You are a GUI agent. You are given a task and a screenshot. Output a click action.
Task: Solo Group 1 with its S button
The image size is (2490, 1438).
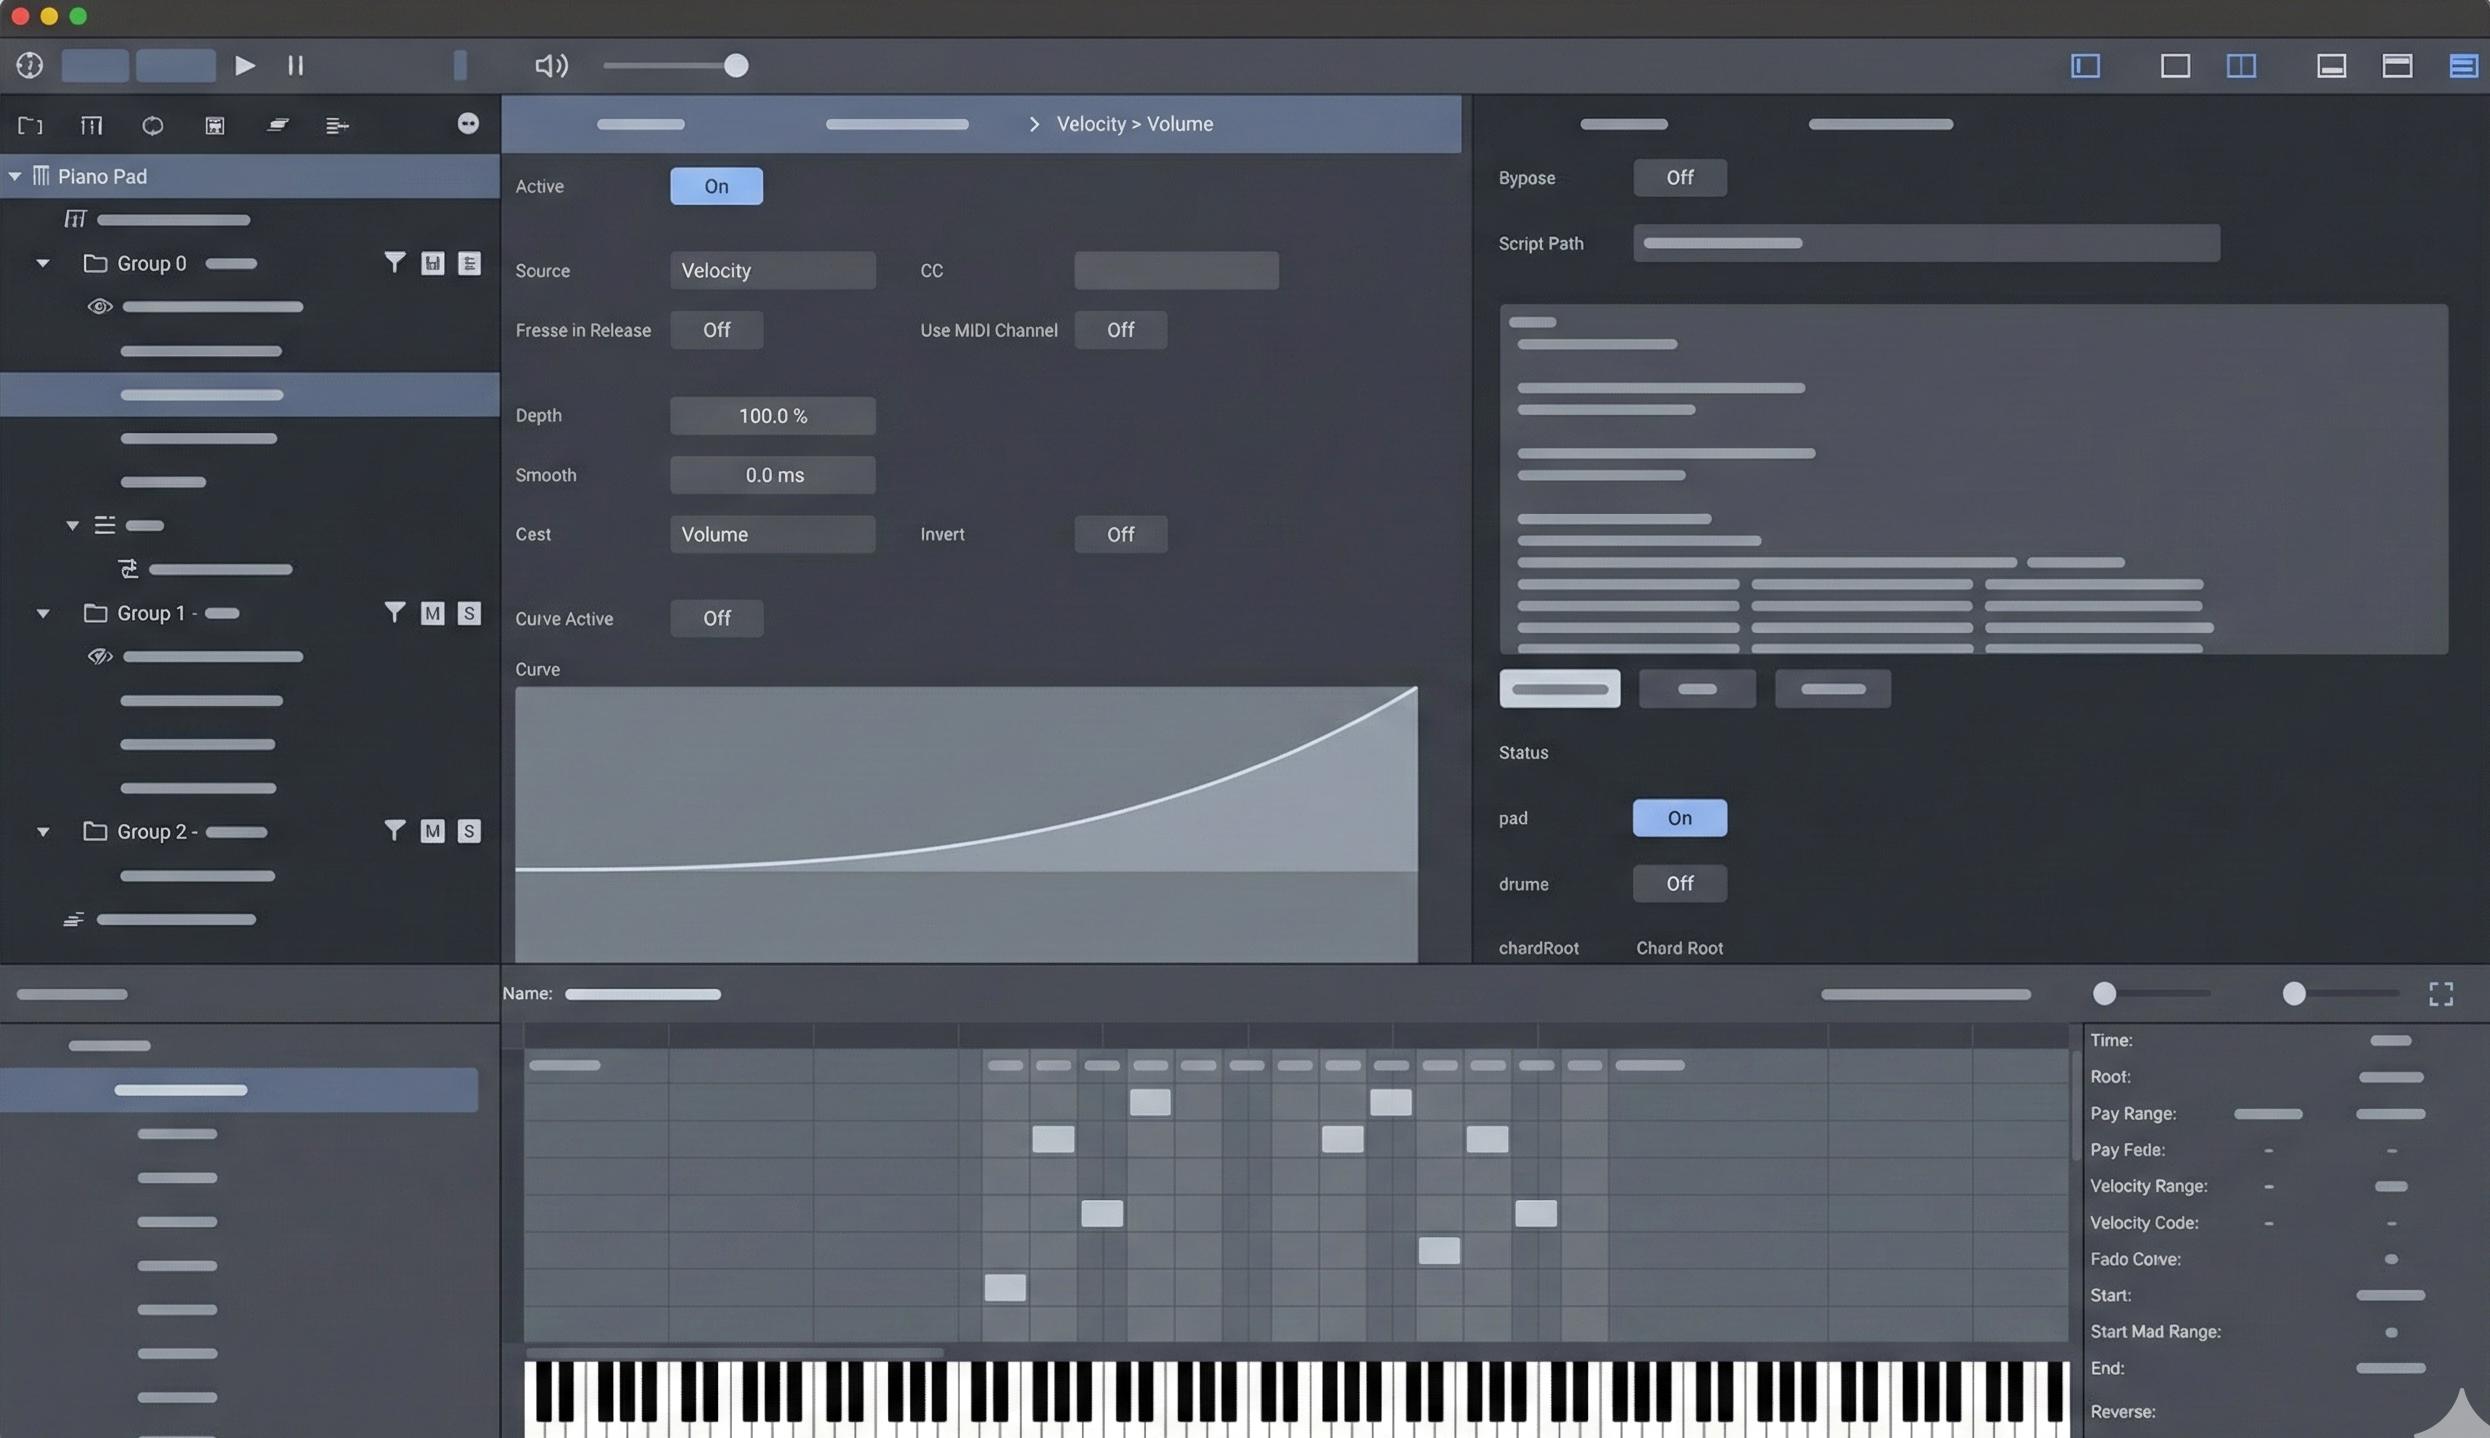469,612
